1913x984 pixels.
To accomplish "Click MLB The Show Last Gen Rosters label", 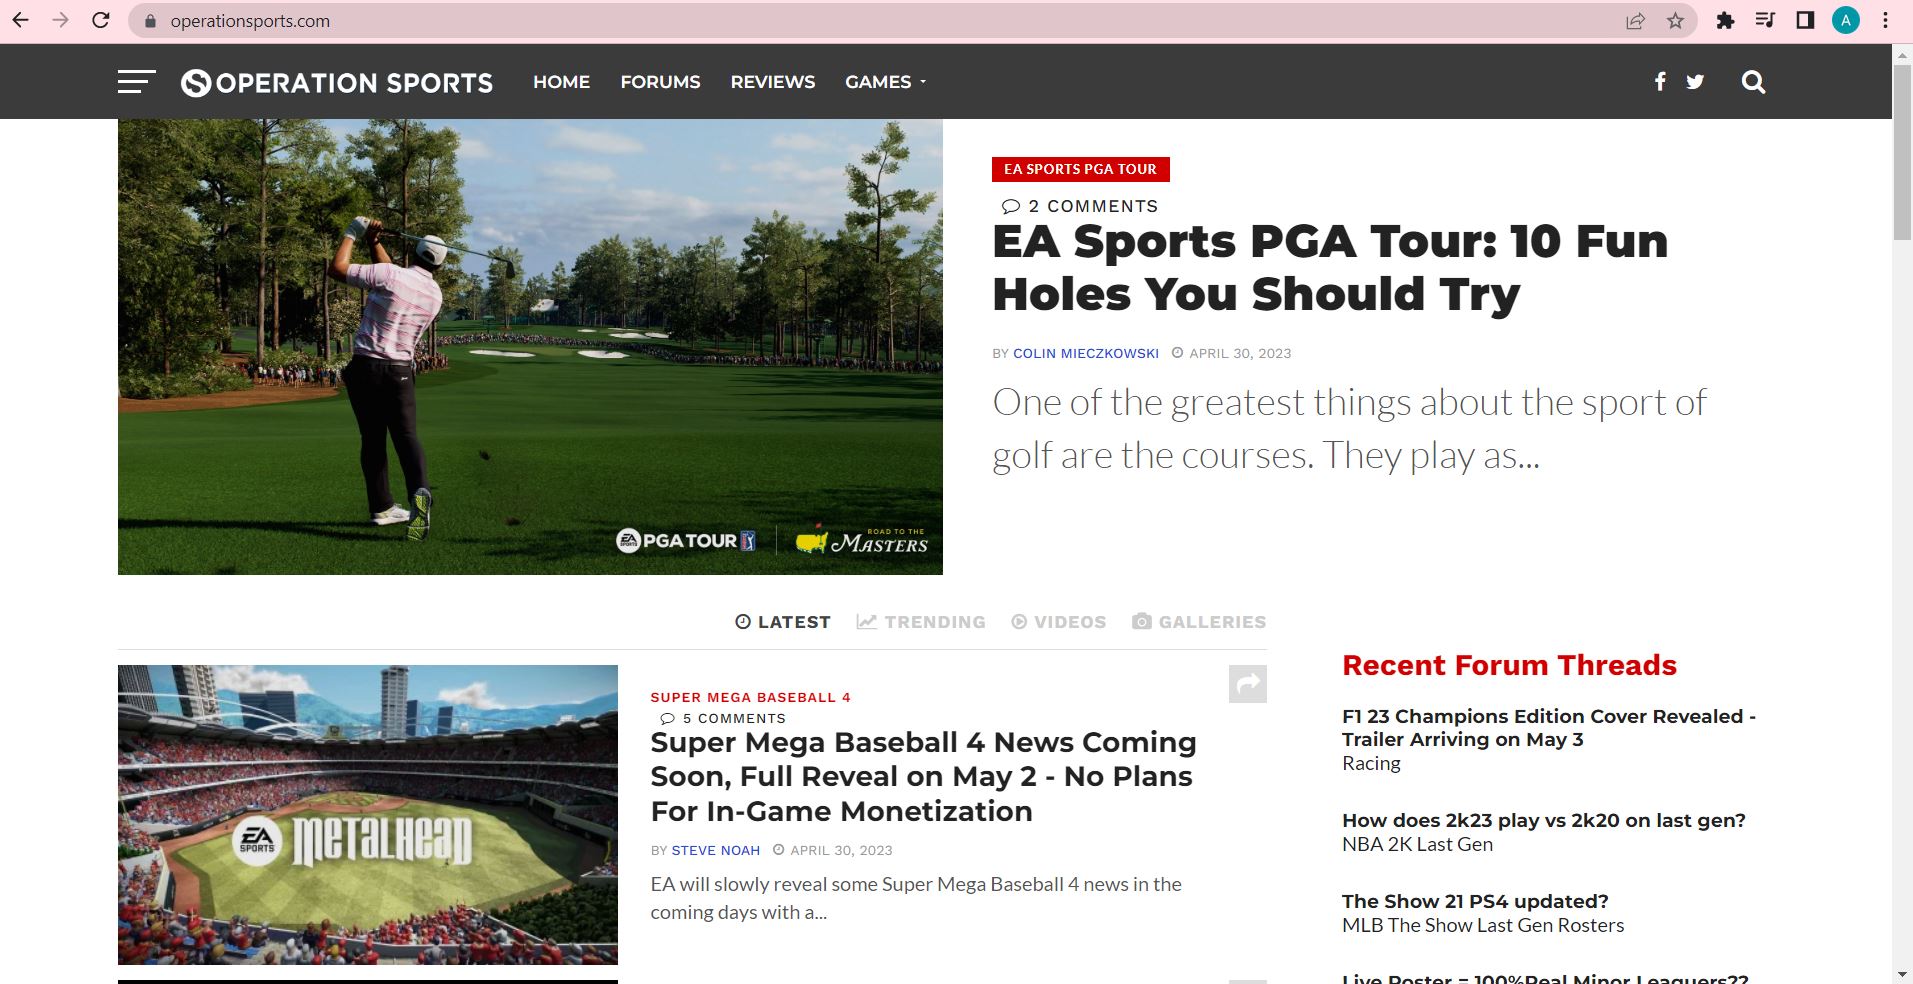I will [1483, 925].
